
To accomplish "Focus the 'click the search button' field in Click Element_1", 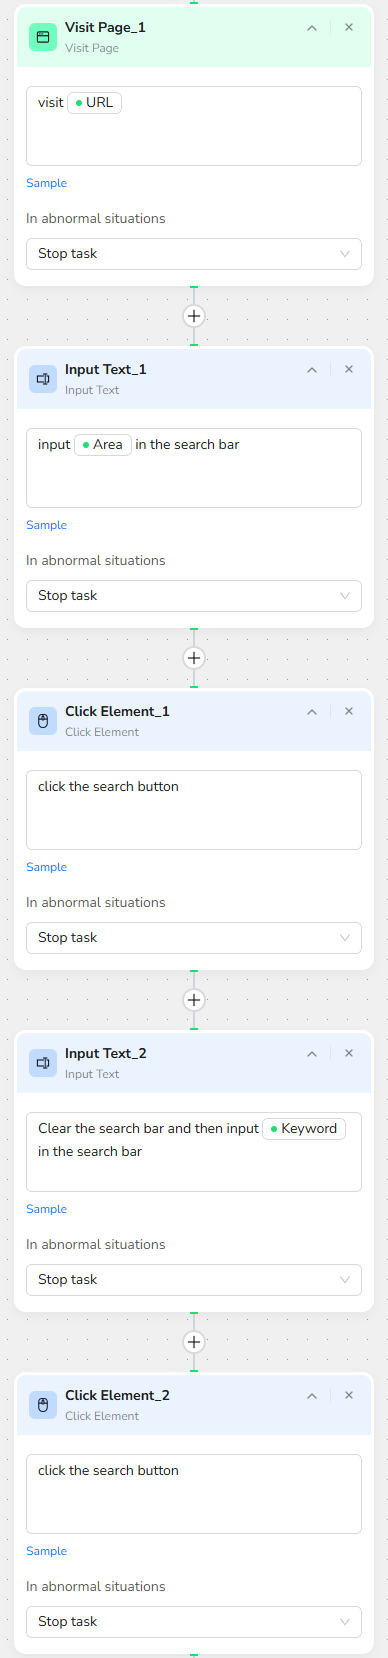I will (194, 810).
